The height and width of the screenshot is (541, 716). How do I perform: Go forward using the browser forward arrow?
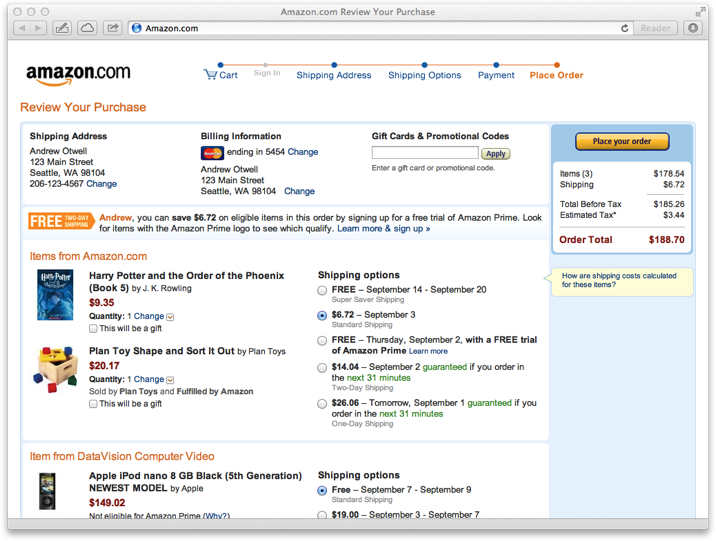(x=38, y=28)
